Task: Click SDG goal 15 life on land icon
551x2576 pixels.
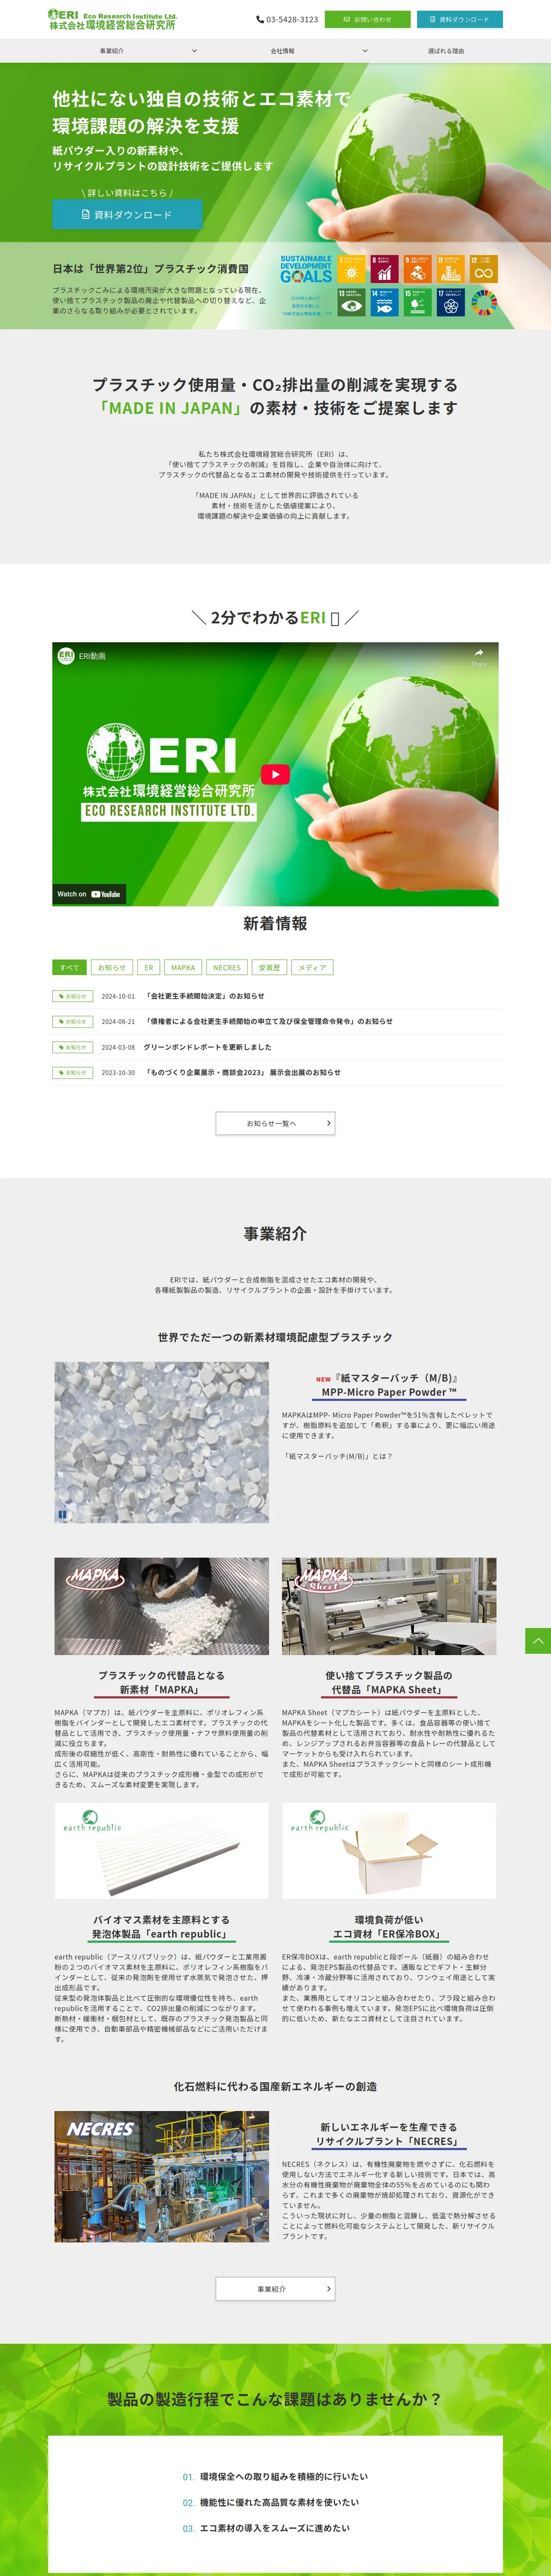Action: pyautogui.click(x=417, y=302)
